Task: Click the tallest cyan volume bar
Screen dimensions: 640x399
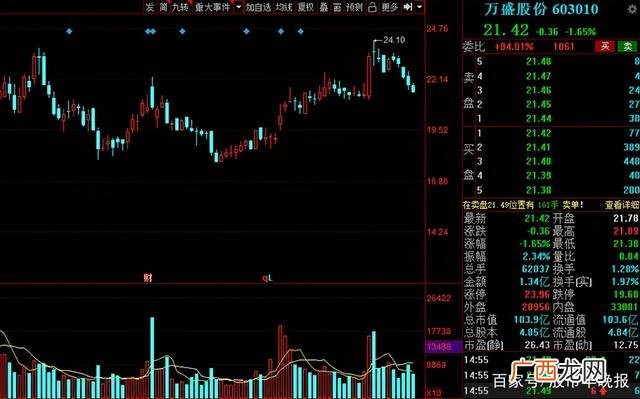Action: point(152,357)
